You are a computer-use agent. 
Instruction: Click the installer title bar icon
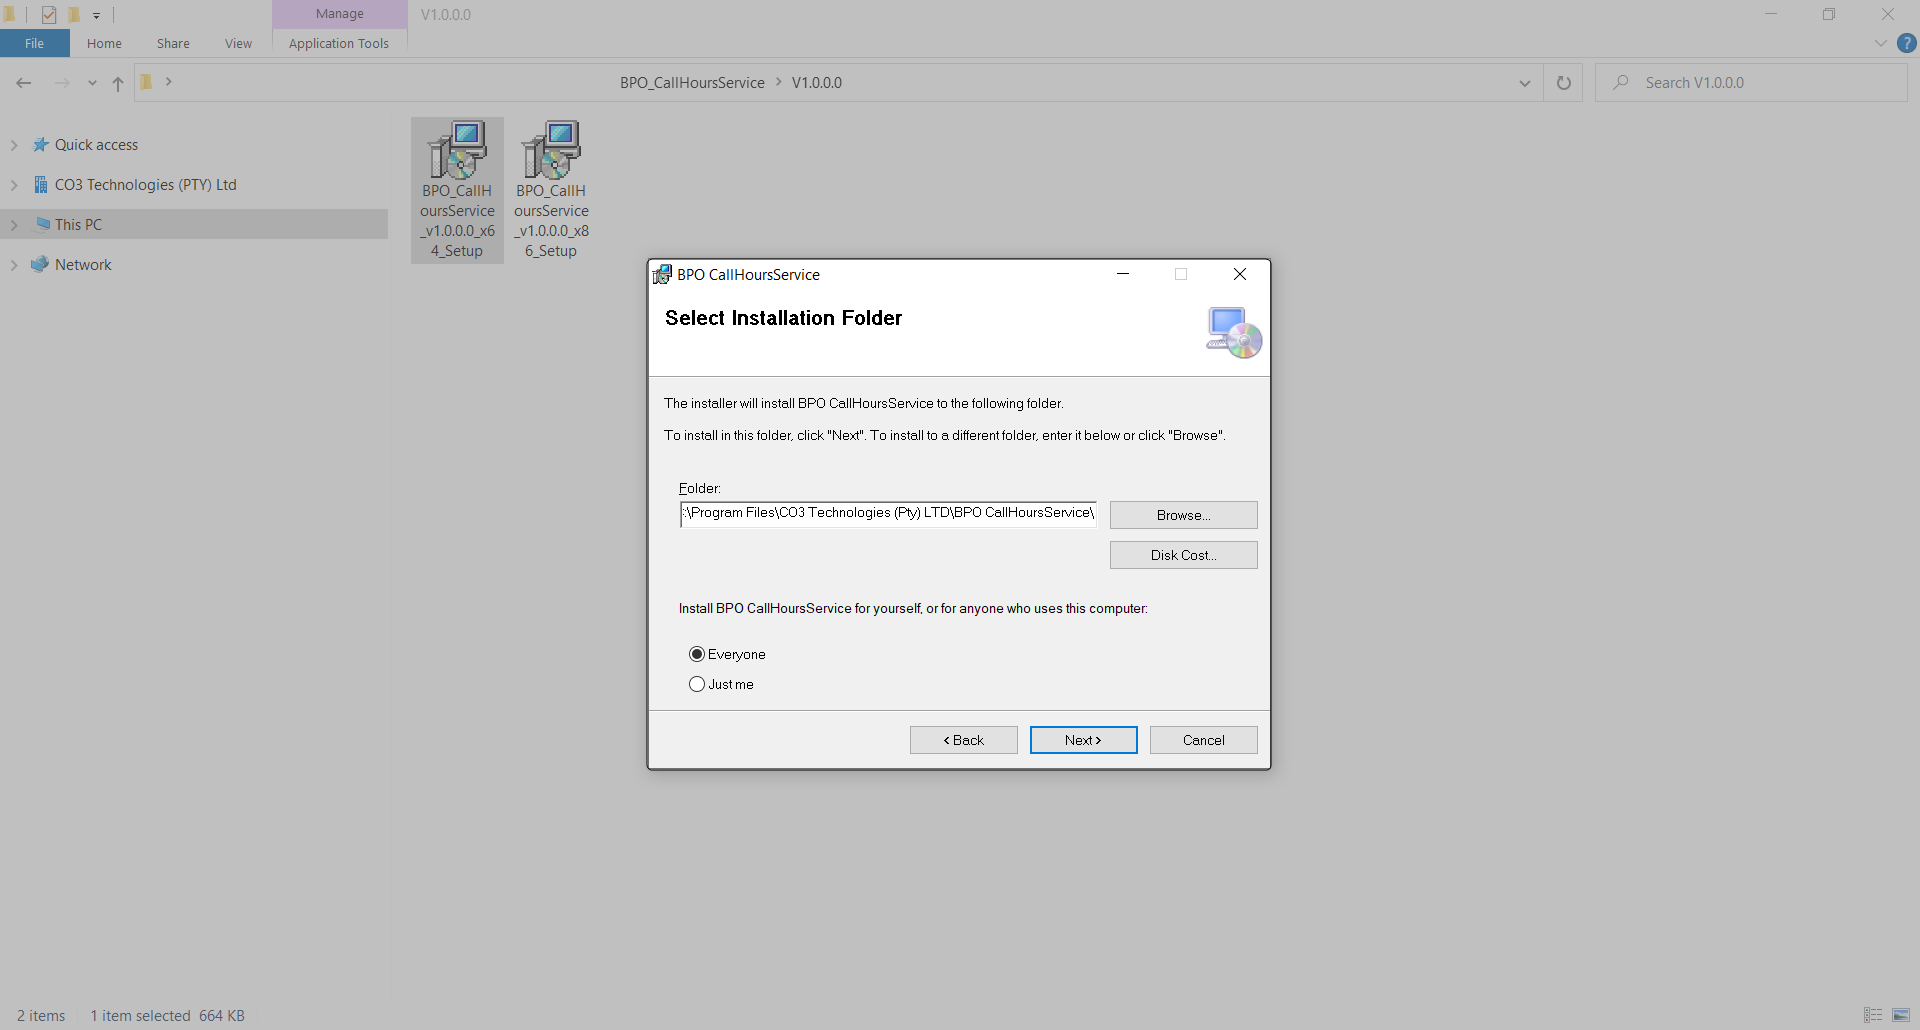pyautogui.click(x=662, y=274)
